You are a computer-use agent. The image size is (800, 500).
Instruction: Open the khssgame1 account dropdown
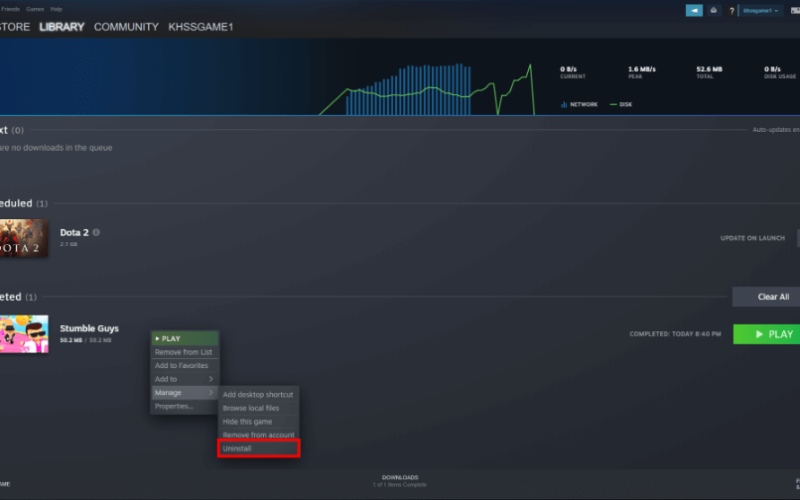761,10
